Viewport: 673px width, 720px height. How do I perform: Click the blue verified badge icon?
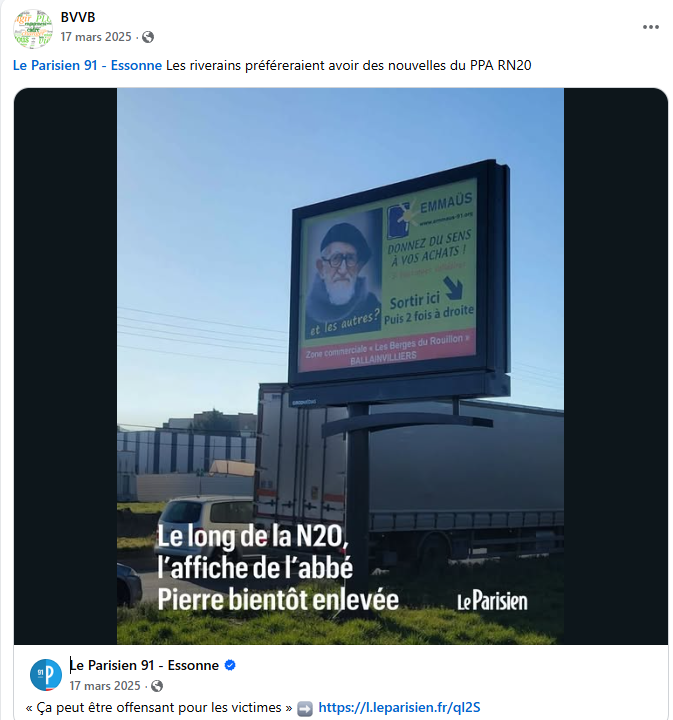point(230,665)
